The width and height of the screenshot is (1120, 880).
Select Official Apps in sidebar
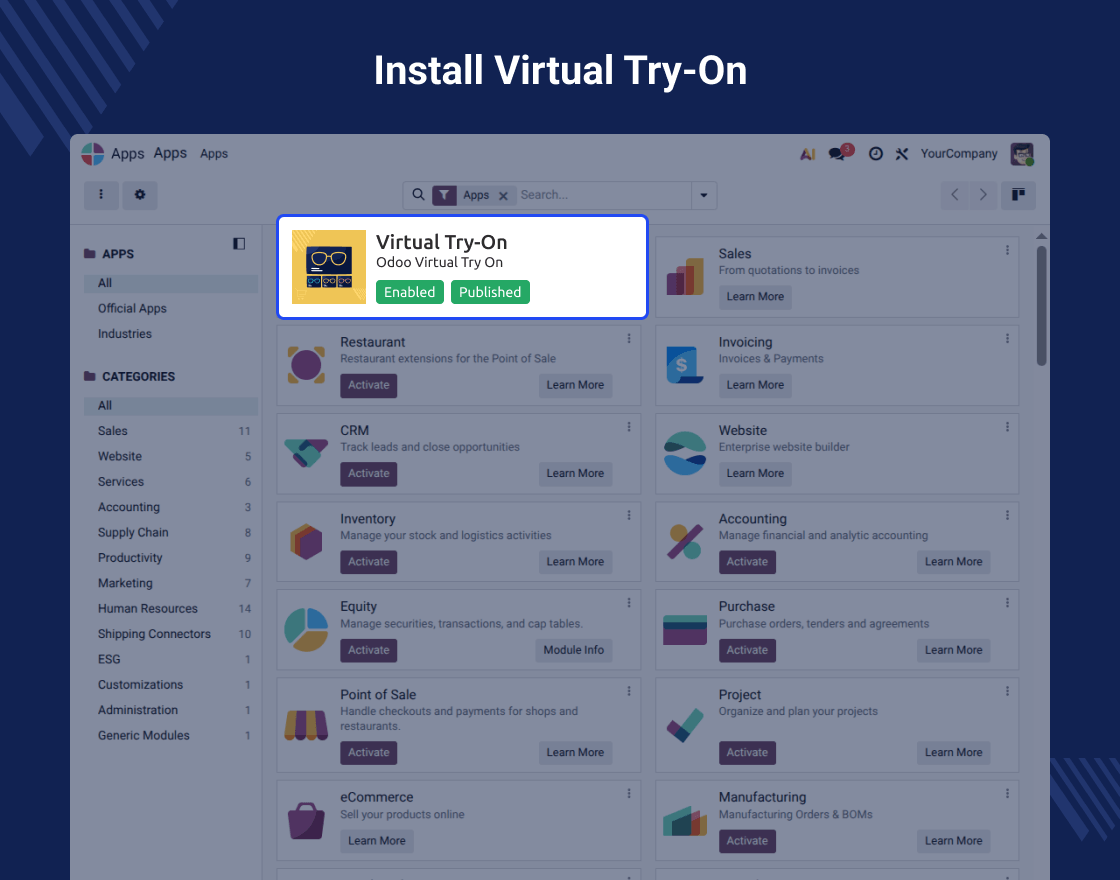coord(132,309)
